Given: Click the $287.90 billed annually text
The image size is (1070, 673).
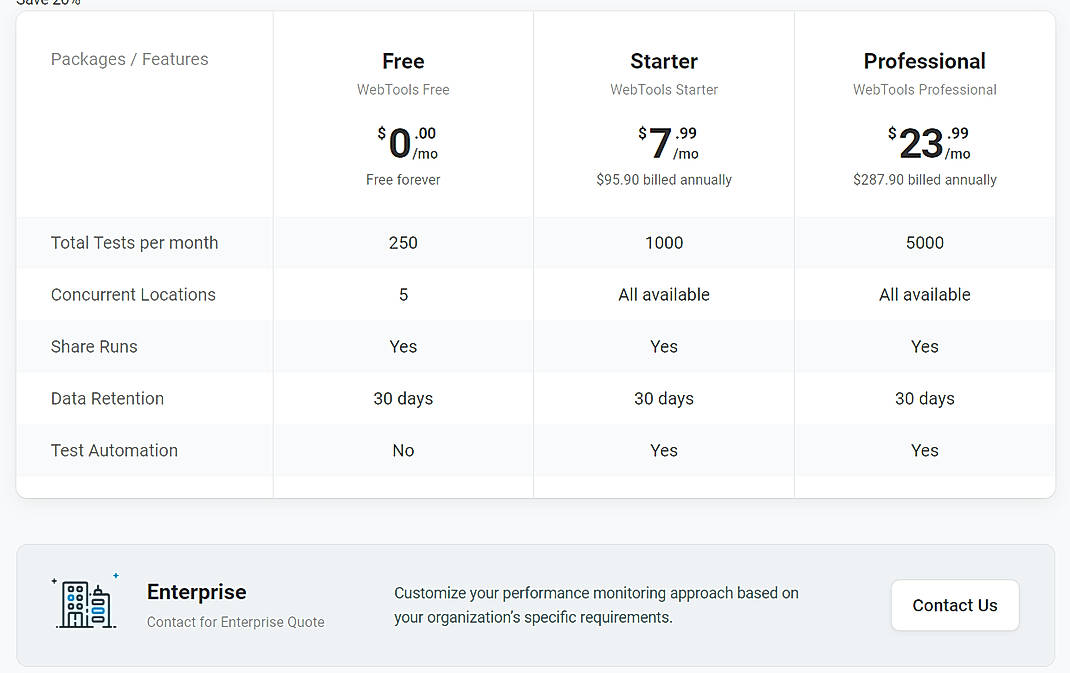Looking at the screenshot, I should 924,179.
